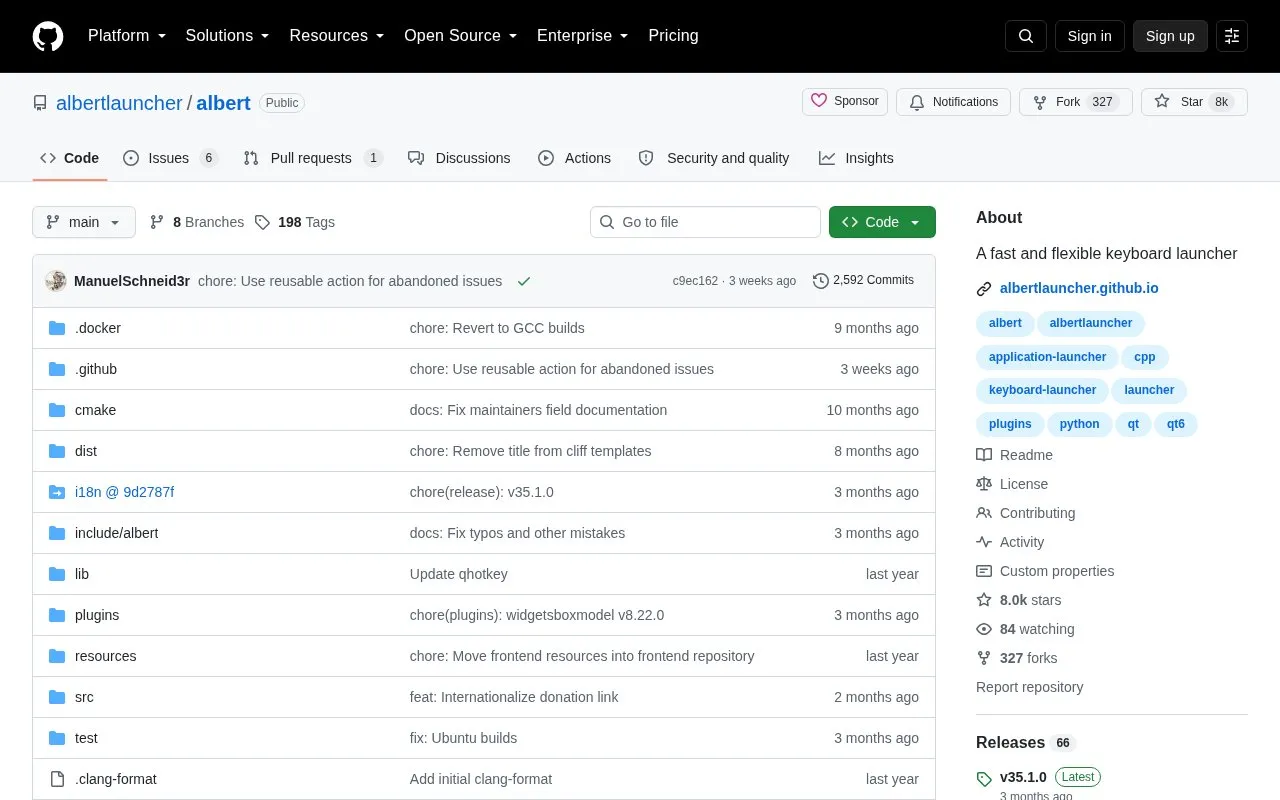Viewport: 1280px width, 800px height.
Task: Open the i18n submodule link
Action: pyautogui.click(x=124, y=492)
